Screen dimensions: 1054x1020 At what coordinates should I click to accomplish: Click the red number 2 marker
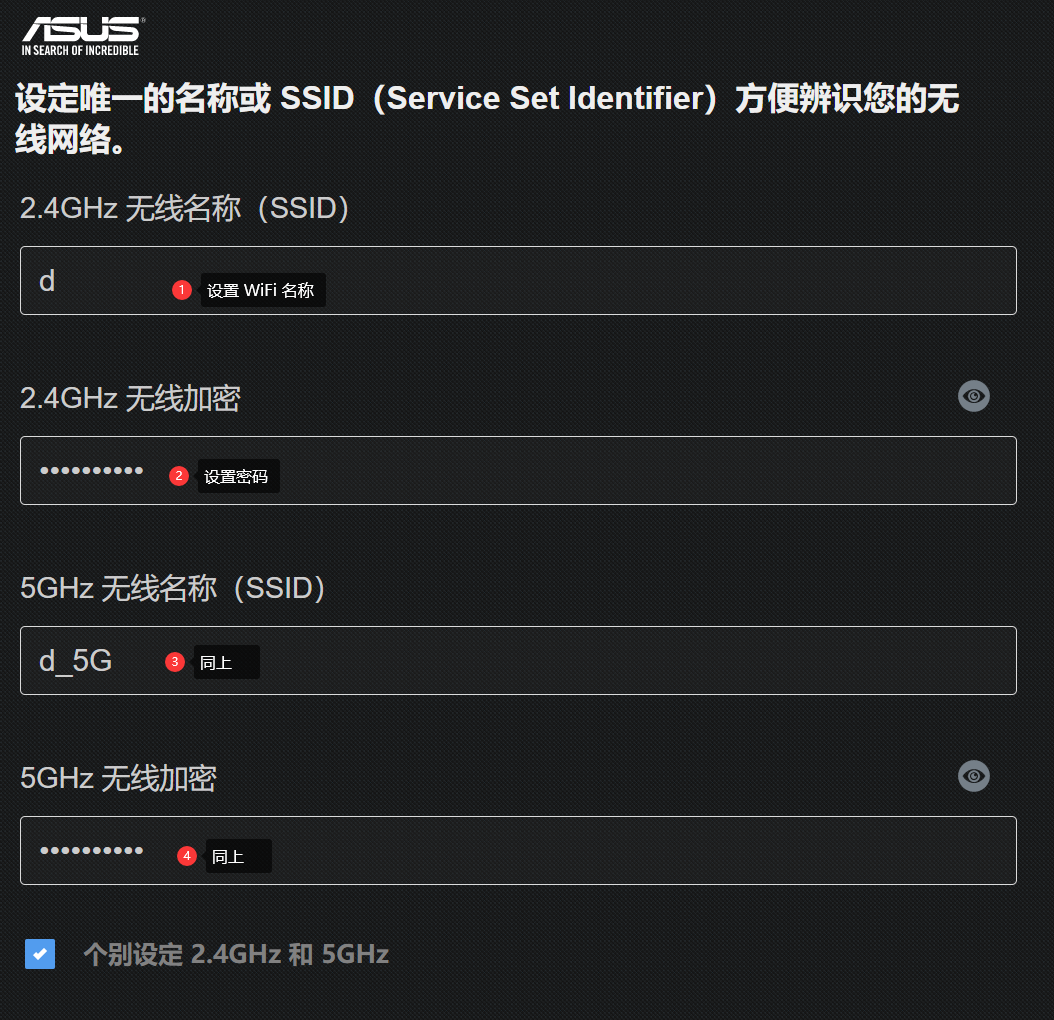(x=179, y=476)
